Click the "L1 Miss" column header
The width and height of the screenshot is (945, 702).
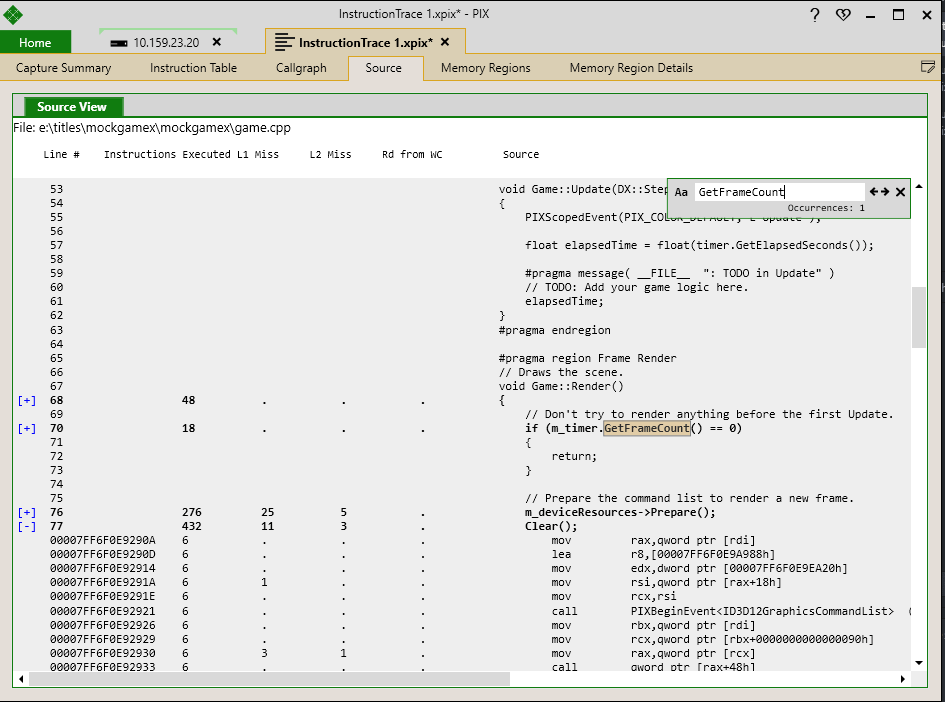tap(258, 154)
